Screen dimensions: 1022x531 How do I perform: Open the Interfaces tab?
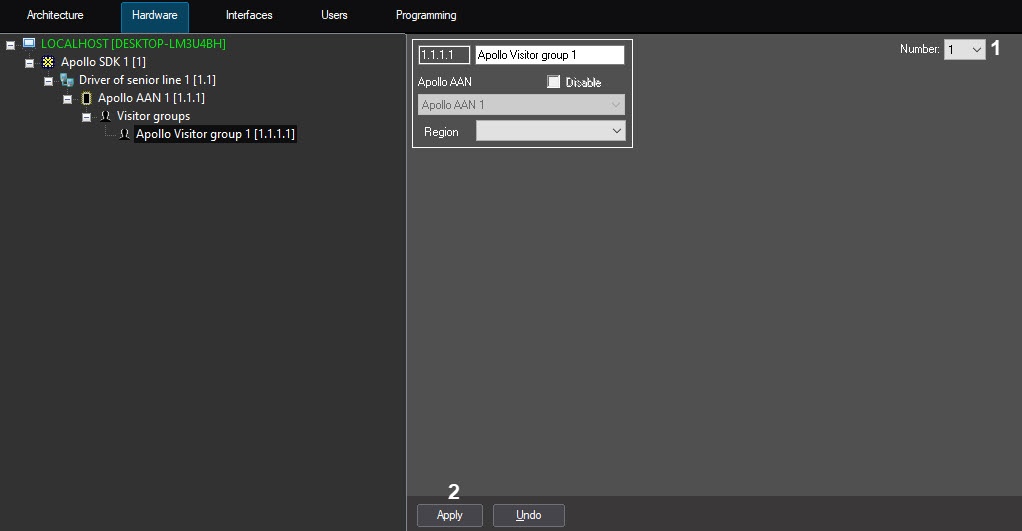[x=249, y=15]
